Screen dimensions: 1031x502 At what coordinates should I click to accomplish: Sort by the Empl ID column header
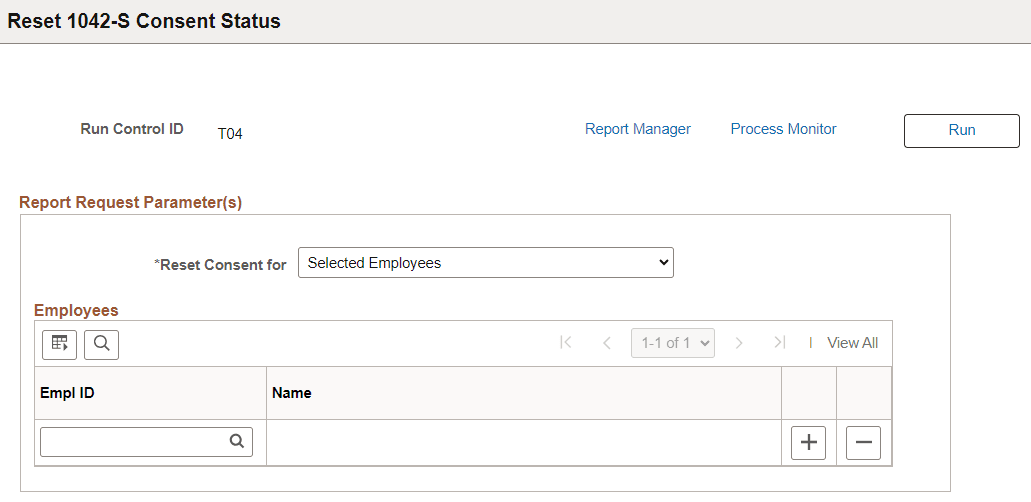pyautogui.click(x=67, y=393)
